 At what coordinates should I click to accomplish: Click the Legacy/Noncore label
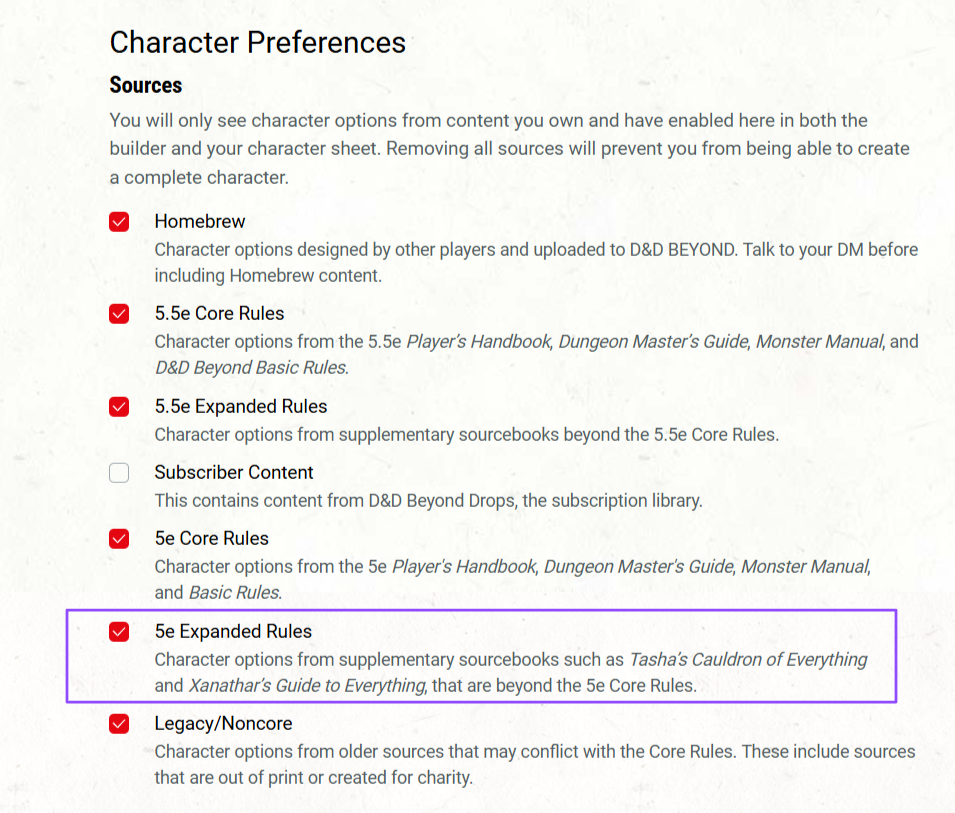[x=224, y=723]
